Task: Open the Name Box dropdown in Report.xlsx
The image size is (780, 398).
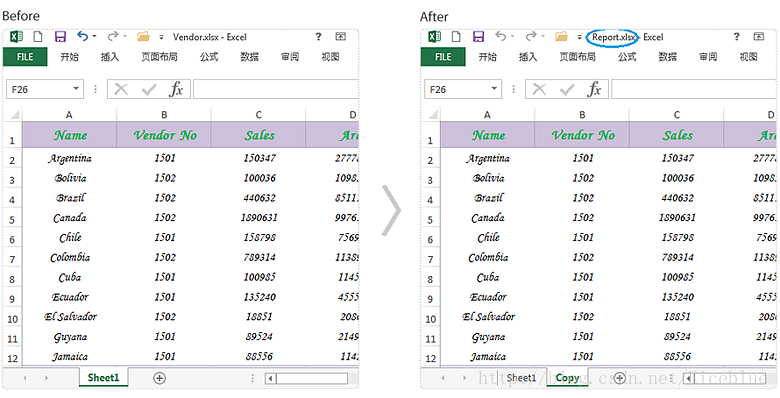Action: click(x=494, y=89)
